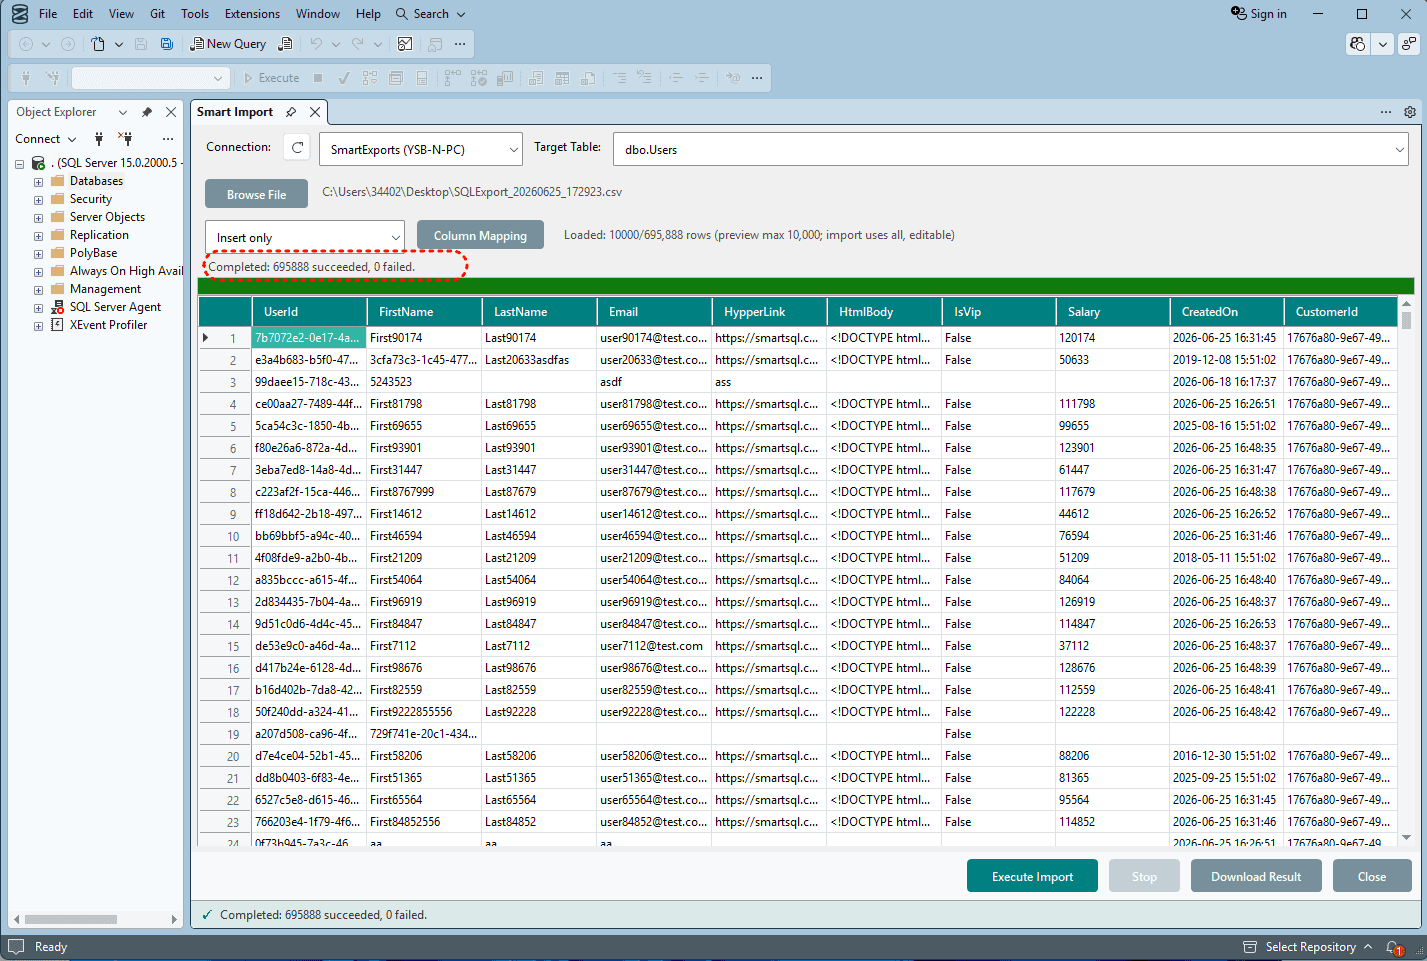Click the Execute Import button
The width and height of the screenshot is (1427, 961).
1032,876
